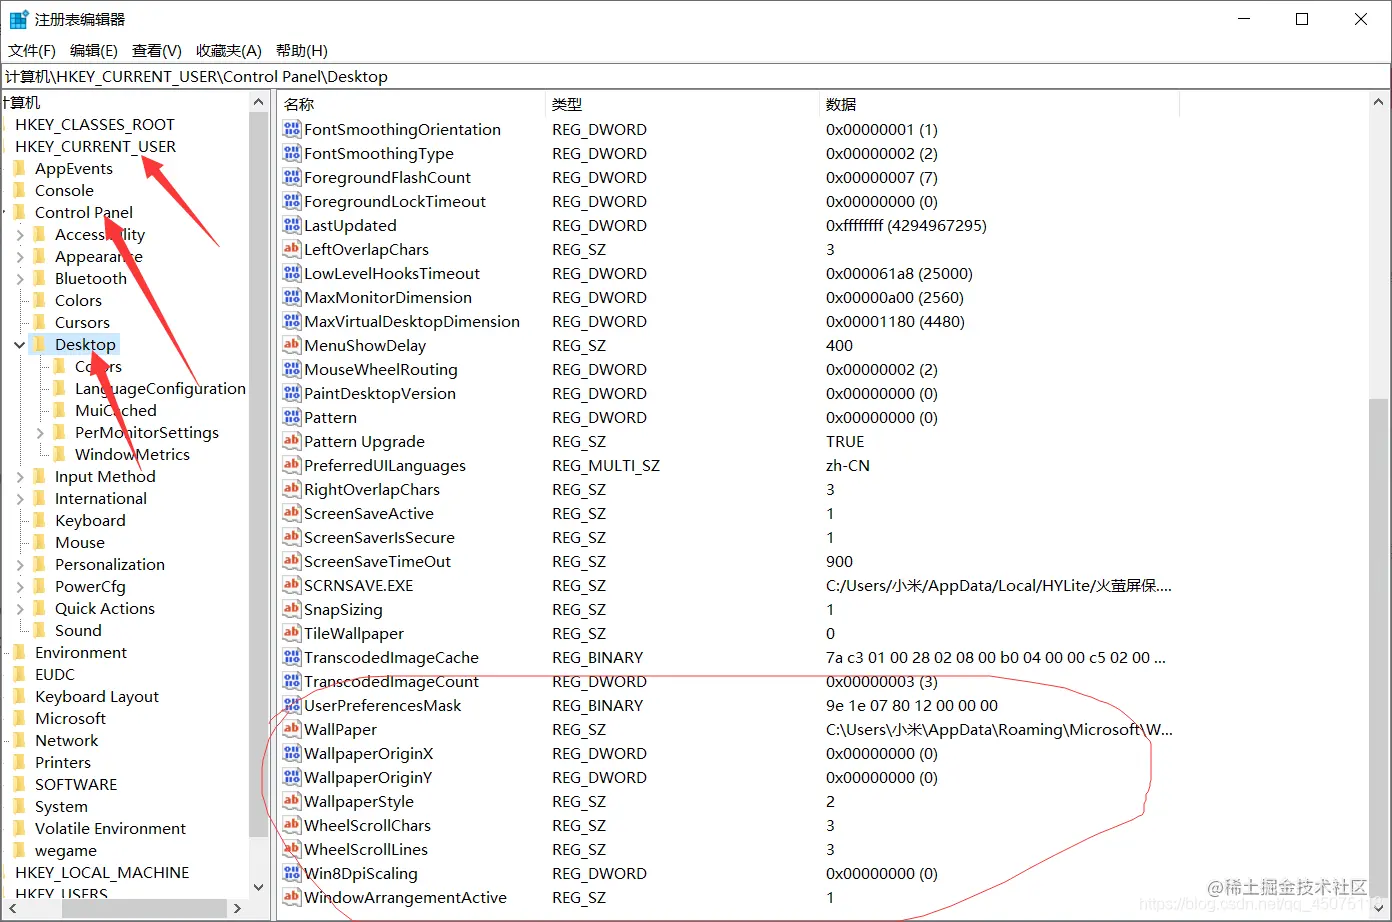The image size is (1392, 922).
Task: Select the MaxVirtualDesktopDimension value name
Action: pos(412,321)
